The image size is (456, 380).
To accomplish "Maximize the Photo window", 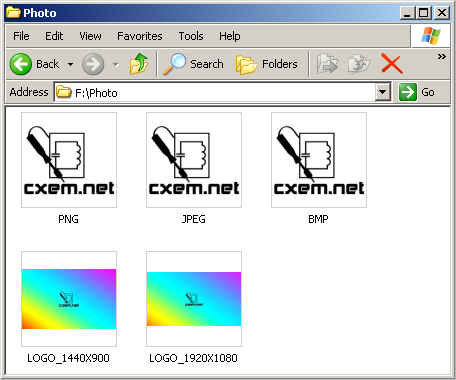I will [424, 13].
